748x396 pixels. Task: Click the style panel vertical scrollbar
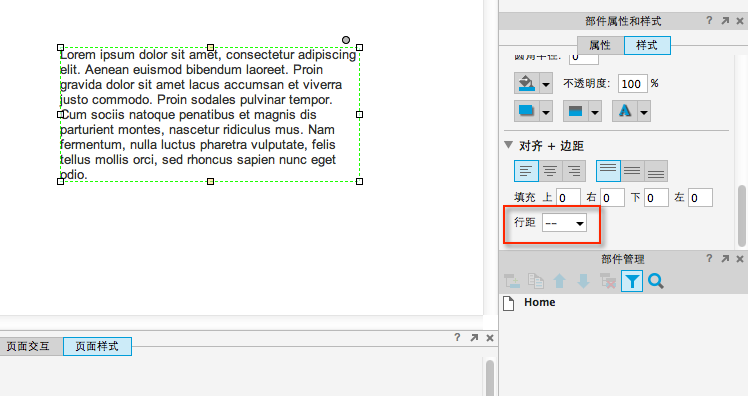742,215
